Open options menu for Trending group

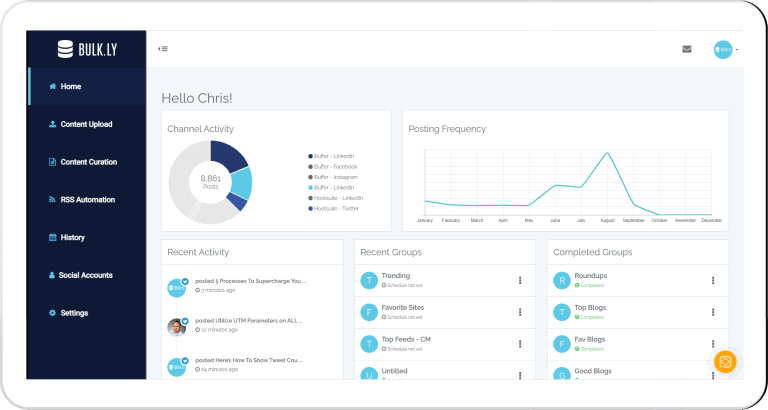pos(520,281)
